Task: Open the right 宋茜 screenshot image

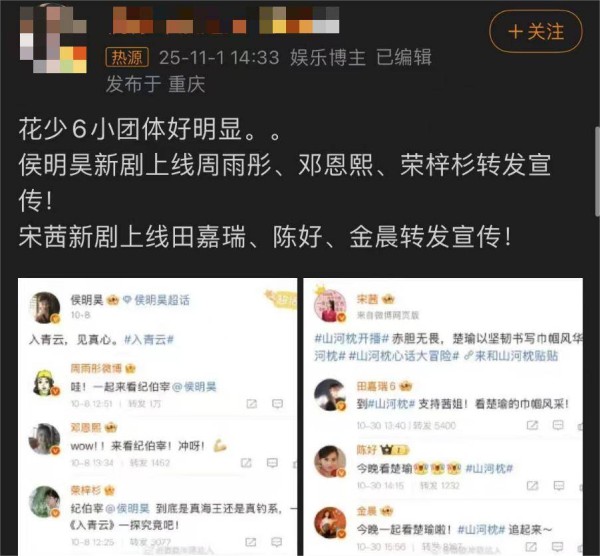Action: click(443, 416)
